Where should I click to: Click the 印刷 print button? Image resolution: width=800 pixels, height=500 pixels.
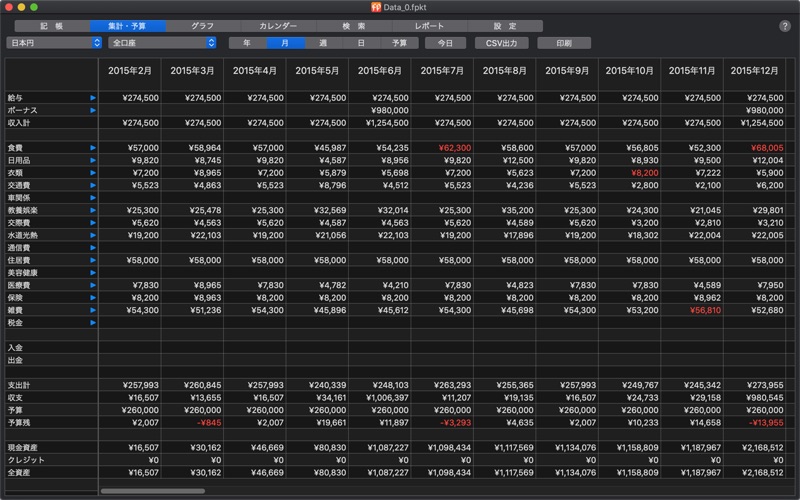point(564,43)
